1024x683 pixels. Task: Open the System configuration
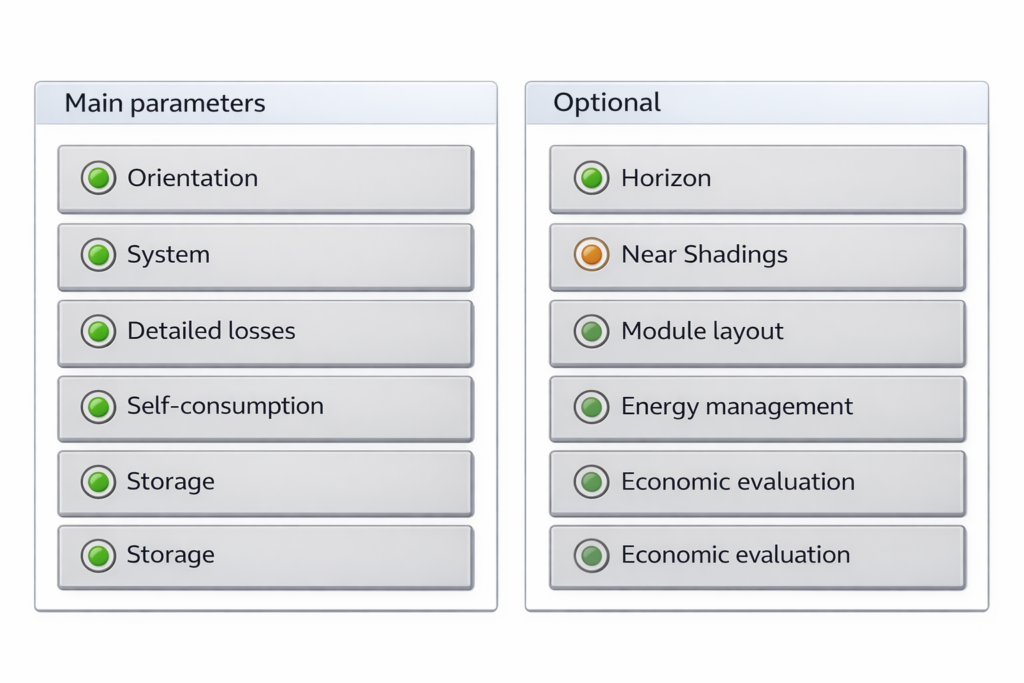point(265,255)
